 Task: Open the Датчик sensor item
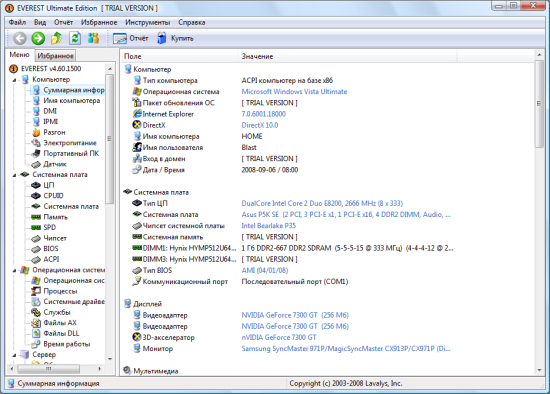49,164
